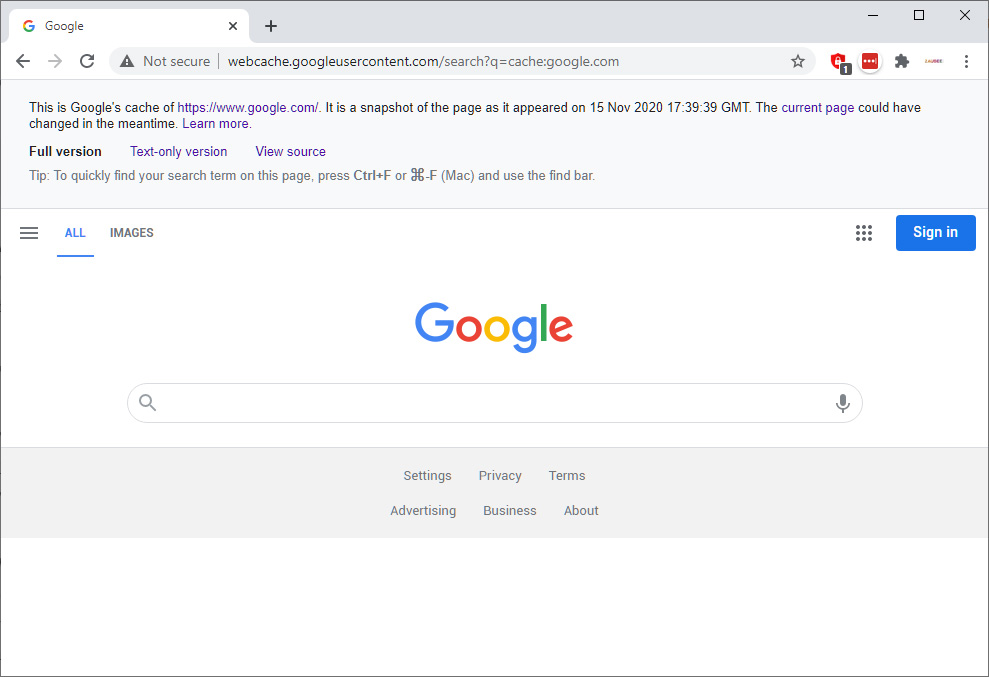Open the Text-only version of cache
The width and height of the screenshot is (989, 677).
(x=178, y=151)
